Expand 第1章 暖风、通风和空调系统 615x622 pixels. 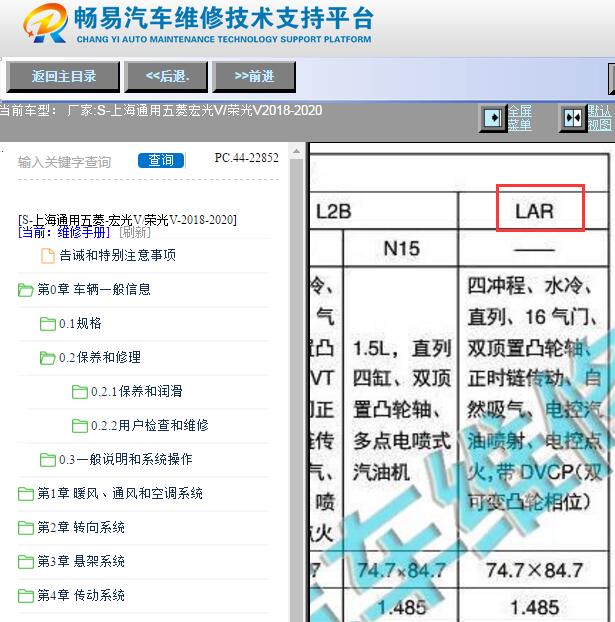pyautogui.click(x=120, y=493)
